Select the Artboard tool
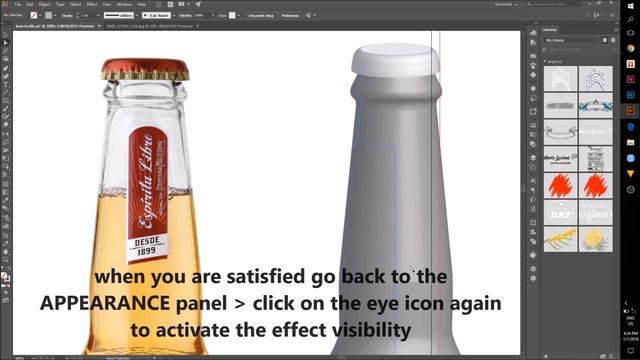The height and width of the screenshot is (360, 640). point(5,236)
